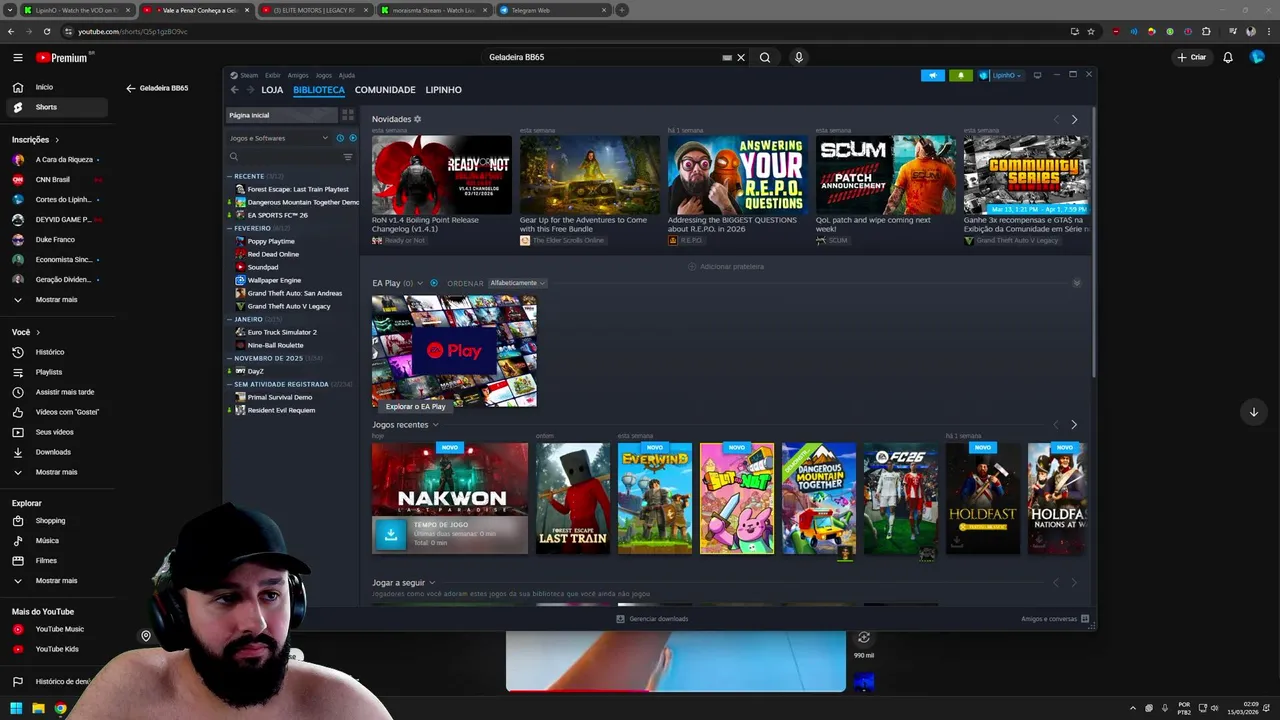Open Novidades settings gear icon
1280x720 pixels.
(418, 119)
